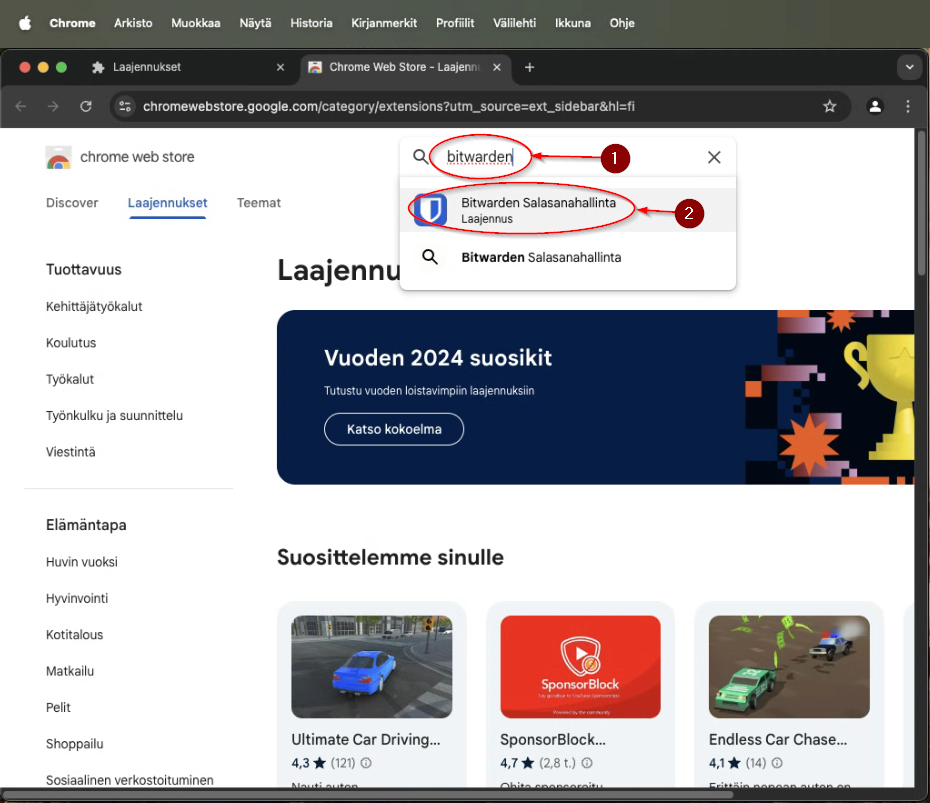Viewport: 930px width, 803px height.
Task: Click the address bar URL
Action: point(388,106)
